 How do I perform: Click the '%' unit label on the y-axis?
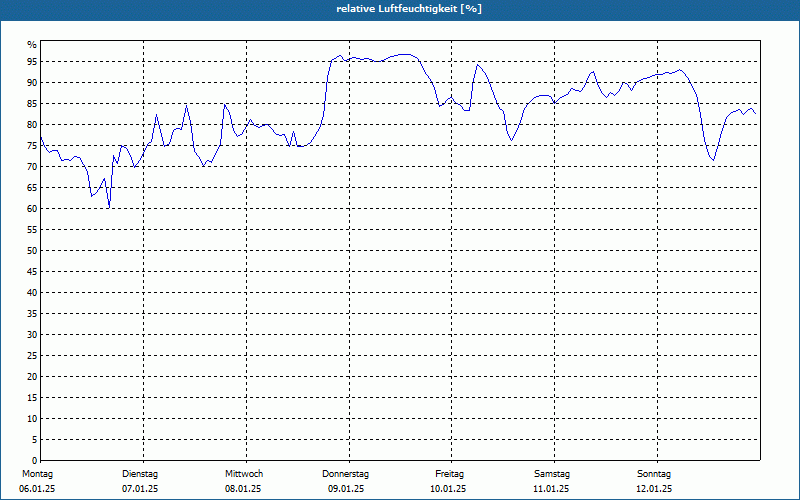[x=32, y=45]
